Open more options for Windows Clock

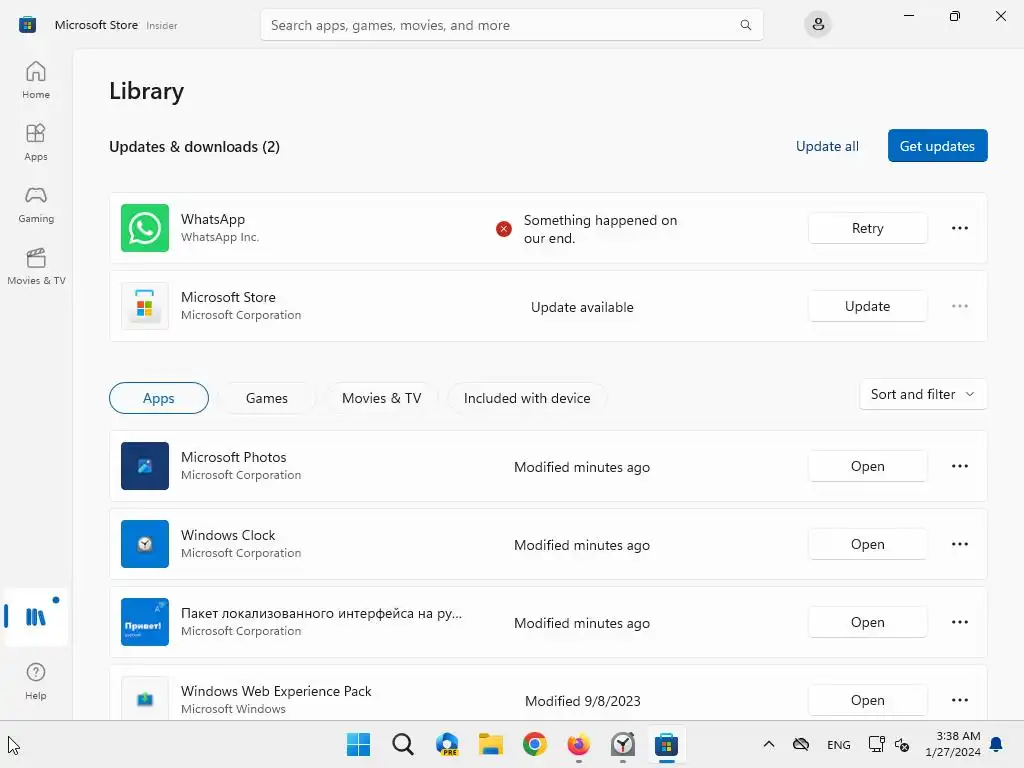click(x=959, y=544)
